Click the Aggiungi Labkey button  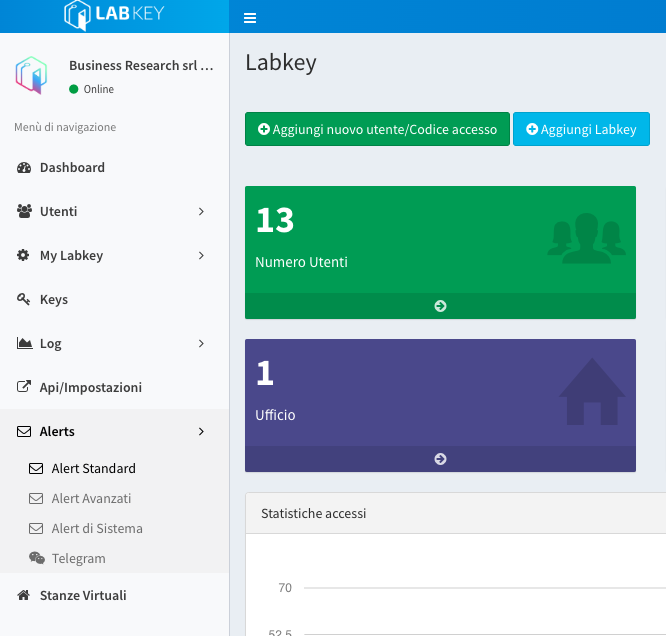[x=581, y=129]
